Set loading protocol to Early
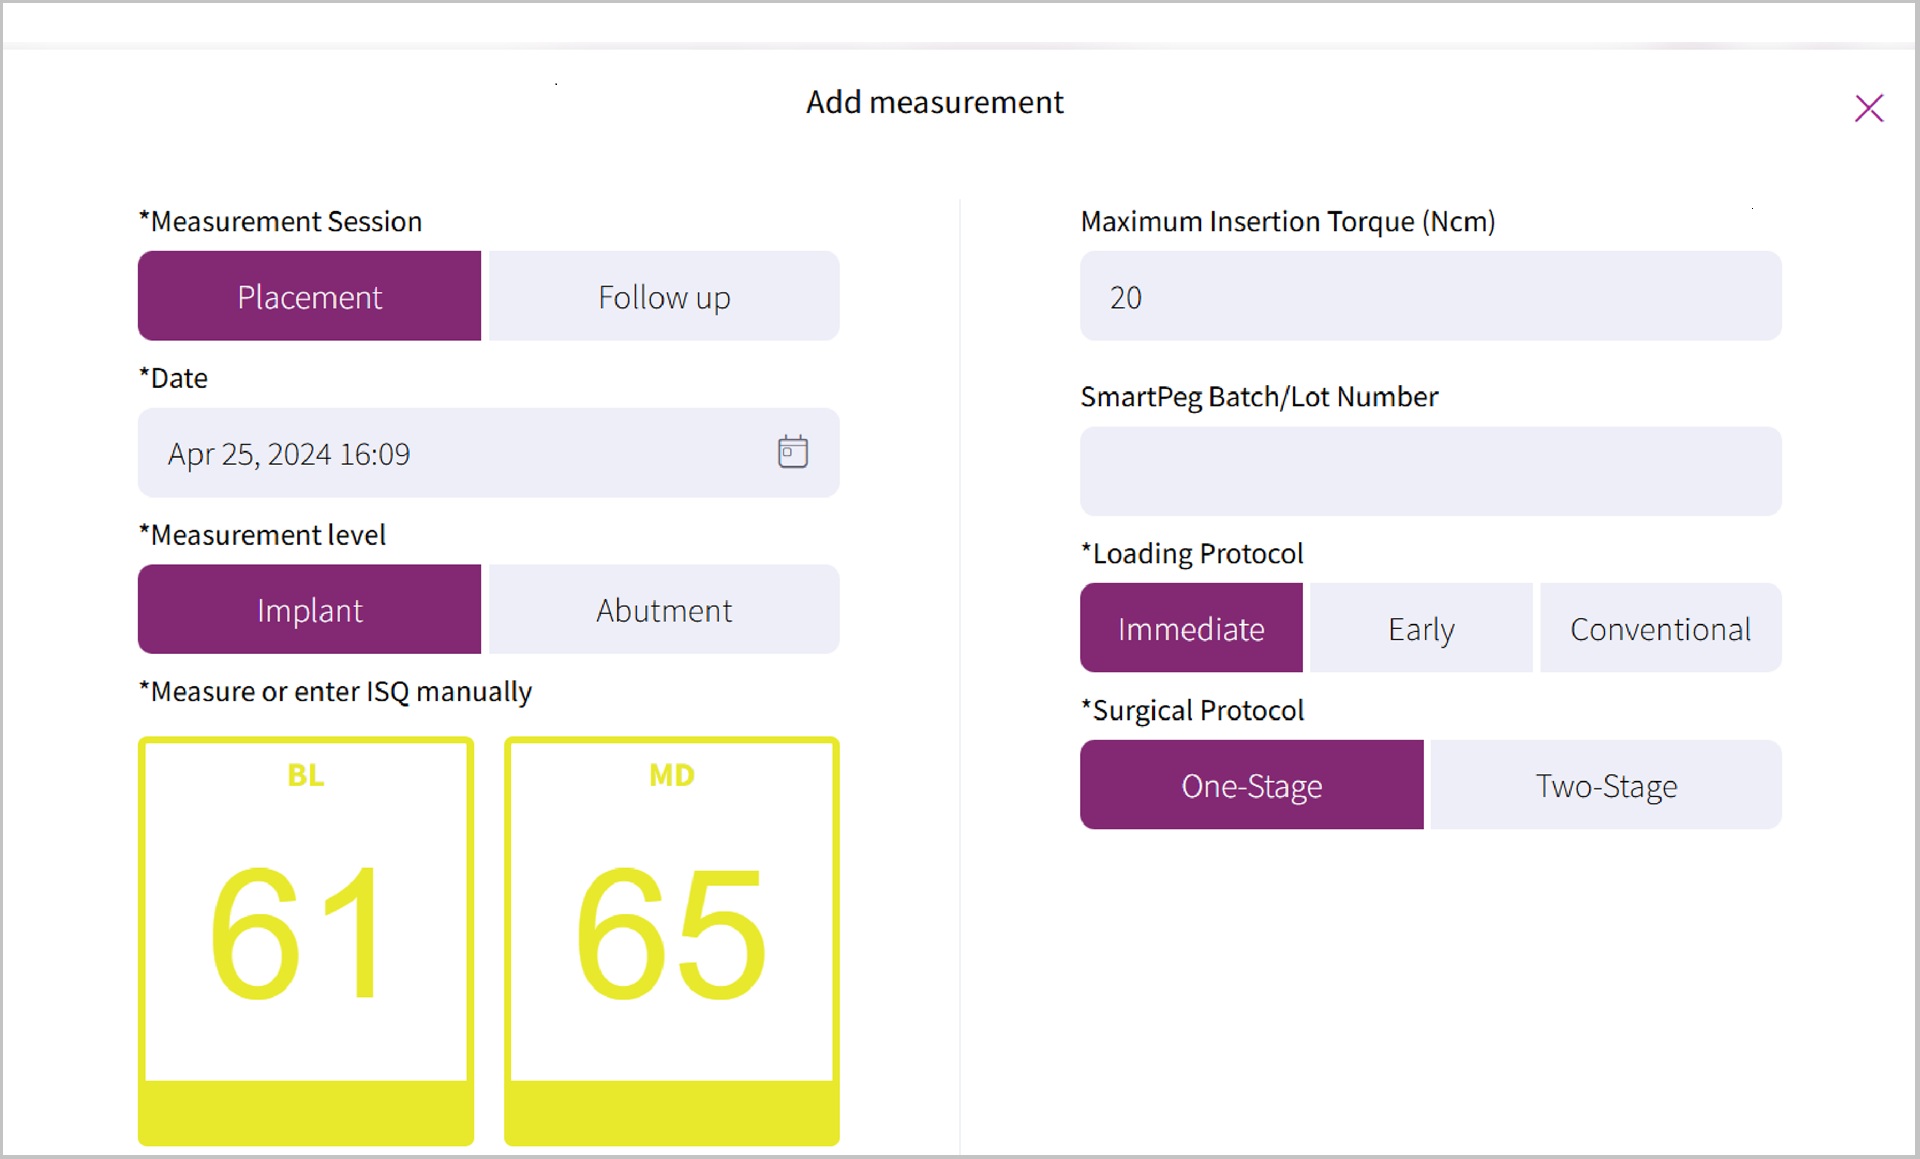 1421,628
